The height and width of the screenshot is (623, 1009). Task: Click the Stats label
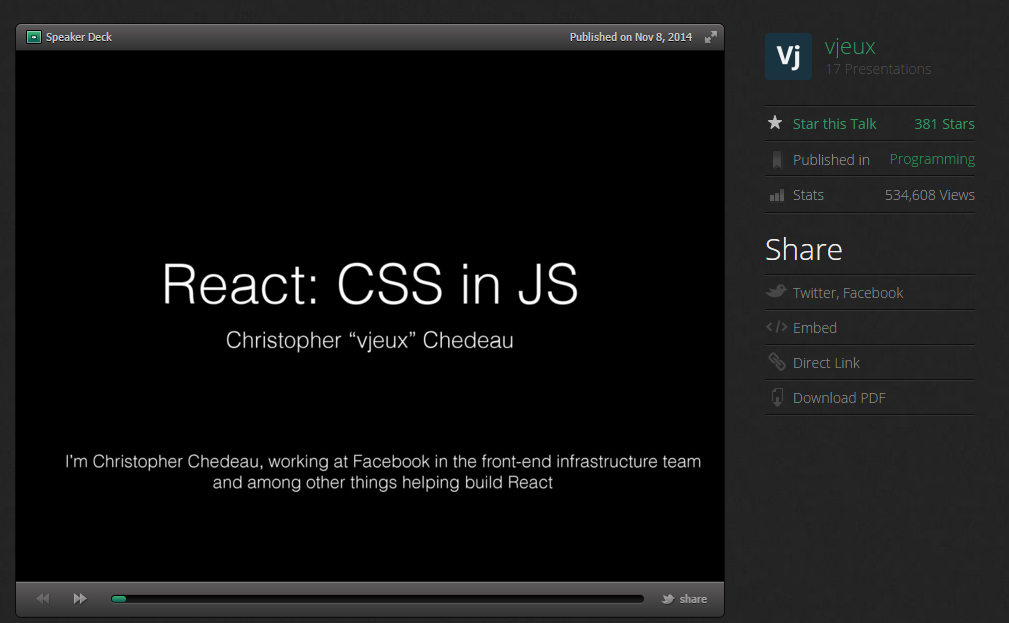coord(808,195)
